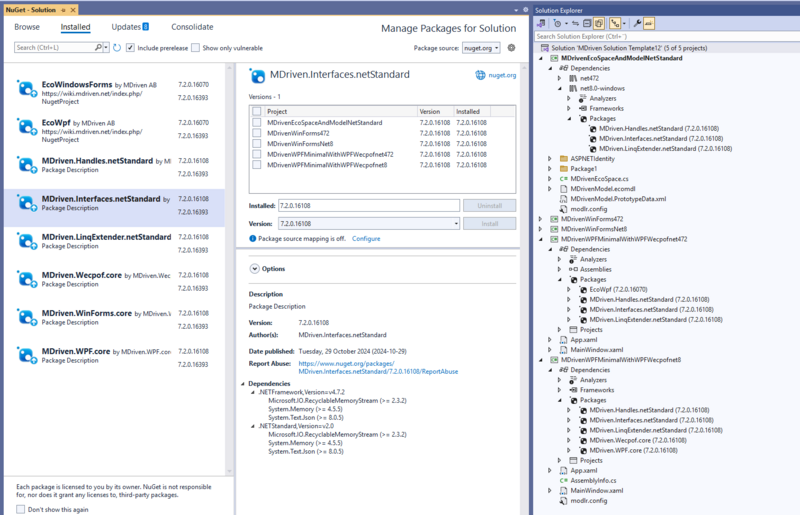
Task: Click the NuGet refresh icon
Action: tap(117, 47)
